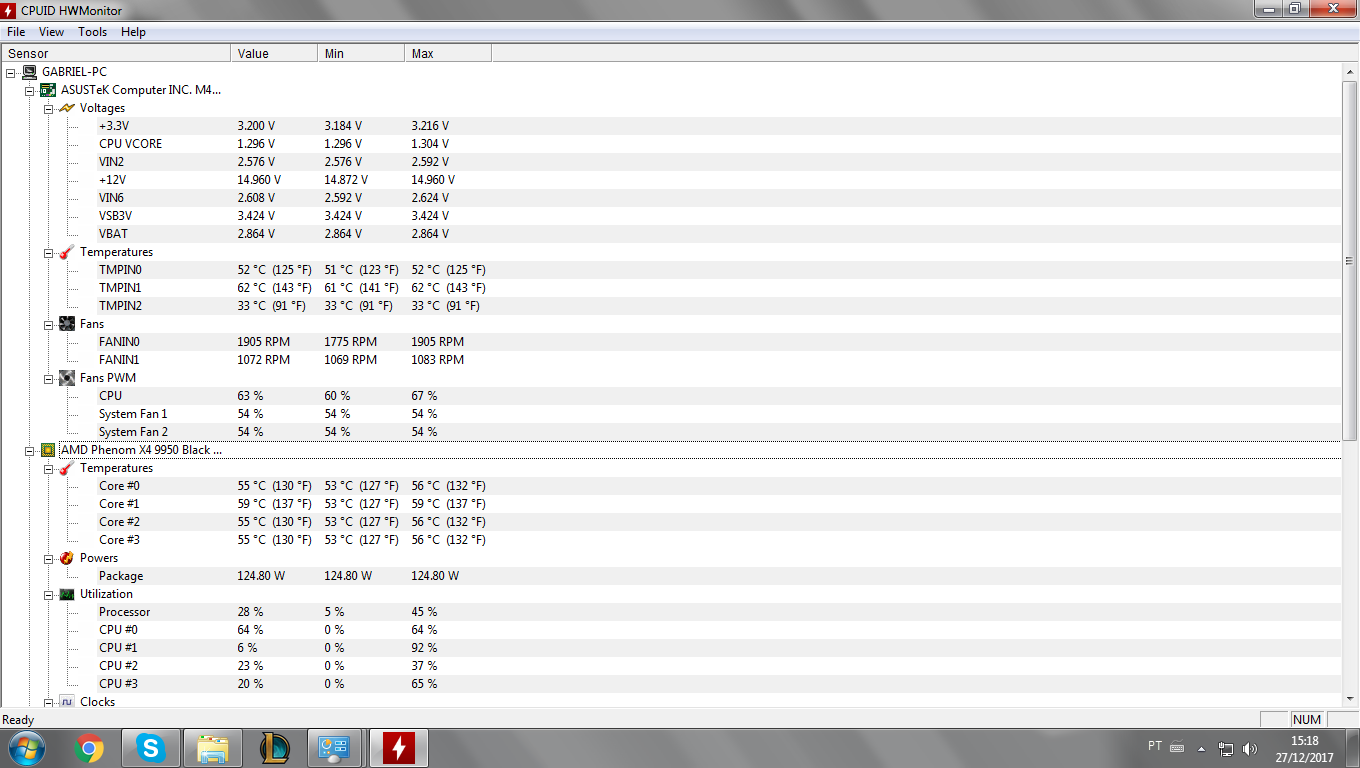The image size is (1360, 768).
Task: Click the tray volume speaker icon
Action: [1250, 748]
